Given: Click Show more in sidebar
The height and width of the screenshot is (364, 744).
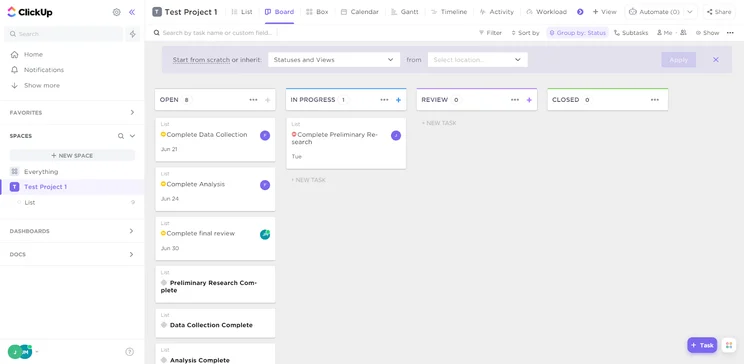Looking at the screenshot, I should point(42,85).
